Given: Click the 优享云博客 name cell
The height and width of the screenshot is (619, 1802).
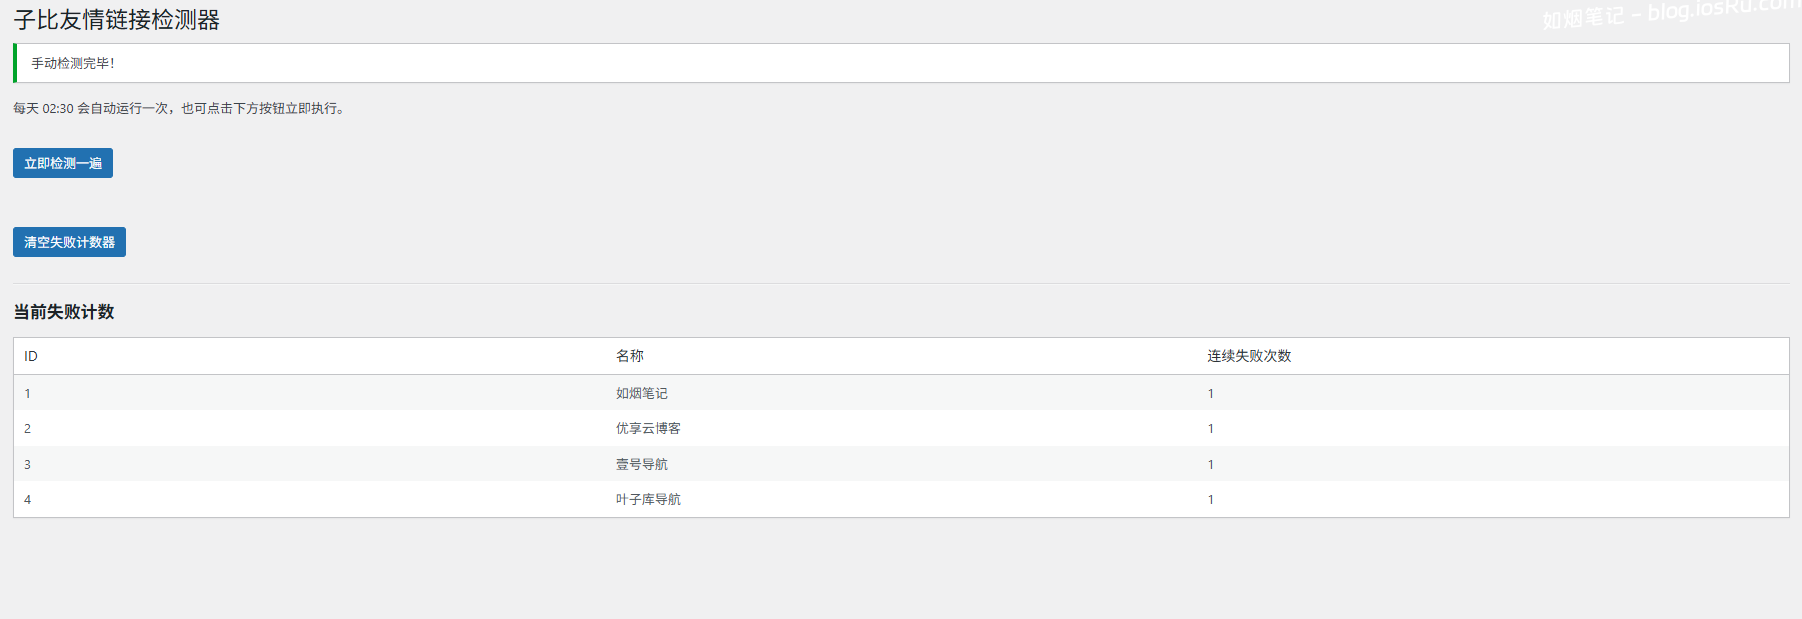Looking at the screenshot, I should (x=648, y=428).
